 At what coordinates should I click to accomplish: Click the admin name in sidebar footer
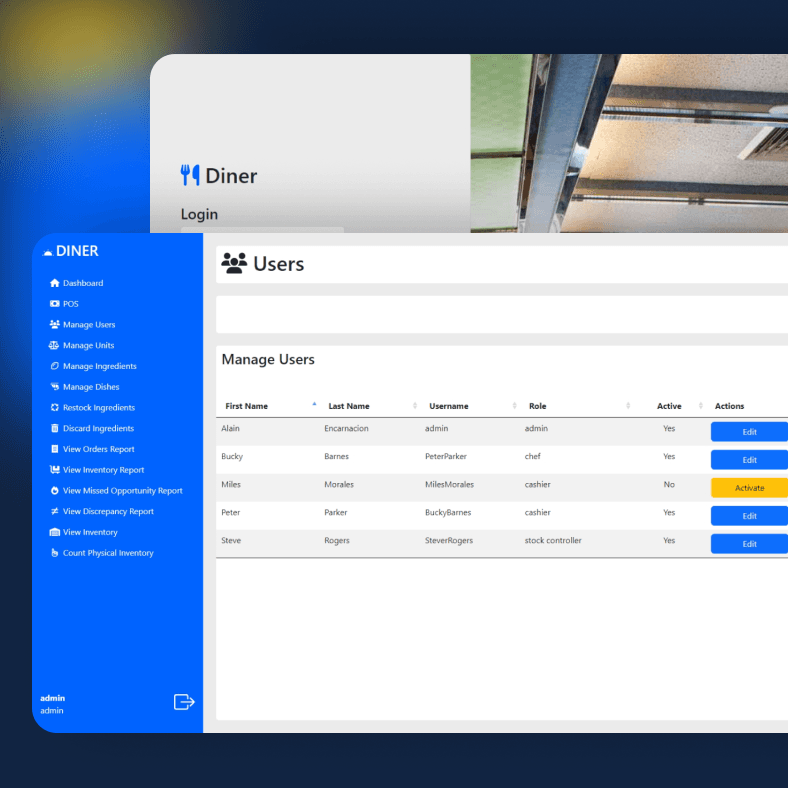[52, 698]
